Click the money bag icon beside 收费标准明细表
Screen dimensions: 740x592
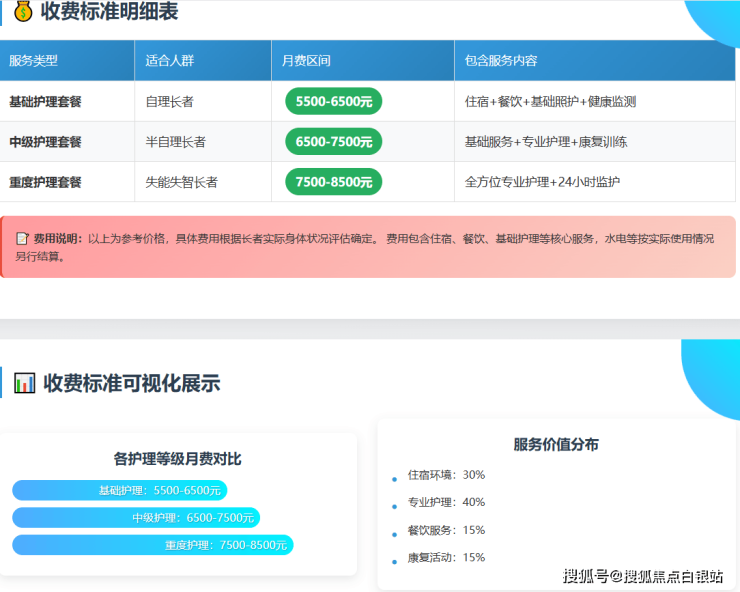23,11
